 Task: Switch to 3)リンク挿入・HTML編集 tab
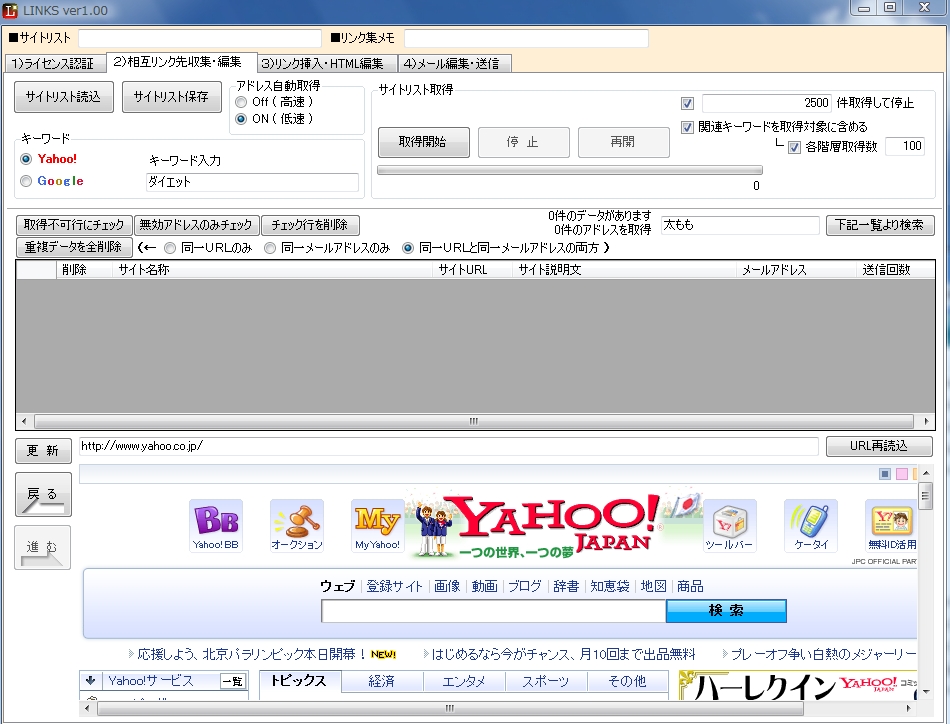click(x=327, y=64)
